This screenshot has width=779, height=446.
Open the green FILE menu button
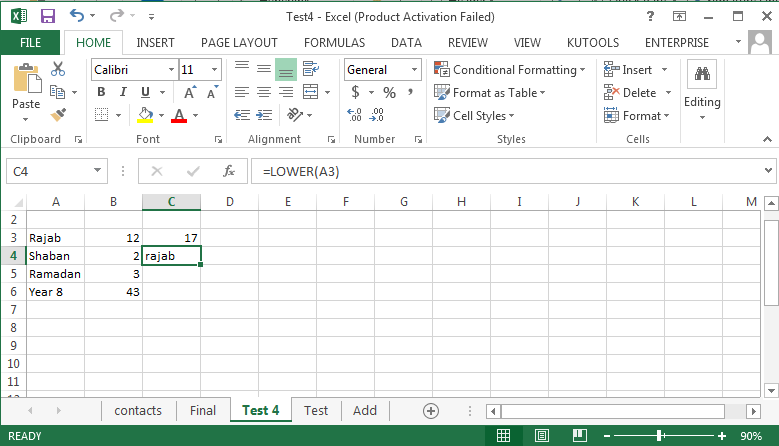[30, 43]
